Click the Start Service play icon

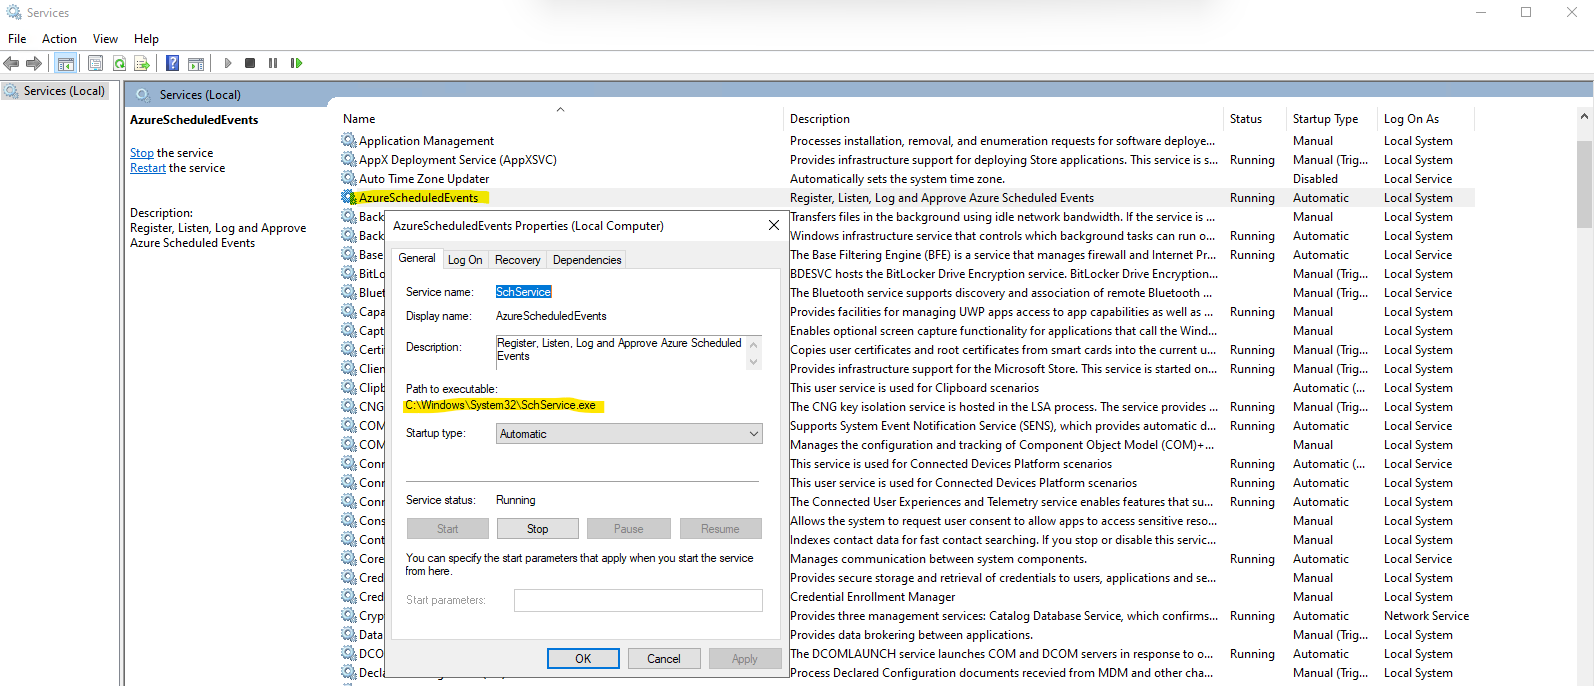pos(227,63)
